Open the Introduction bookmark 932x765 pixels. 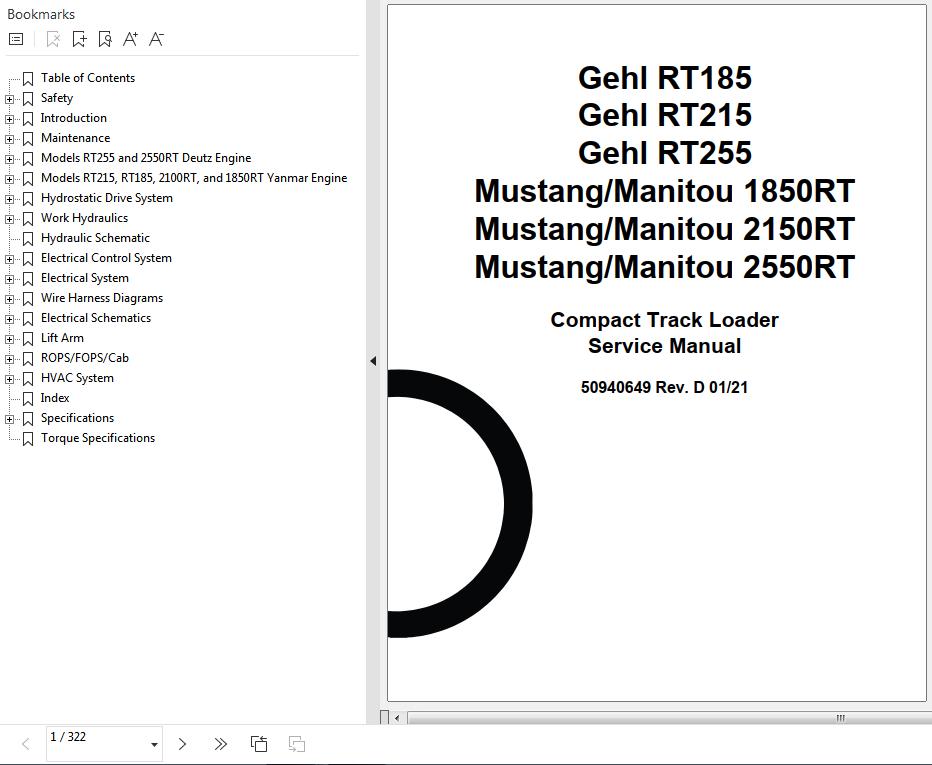(74, 118)
